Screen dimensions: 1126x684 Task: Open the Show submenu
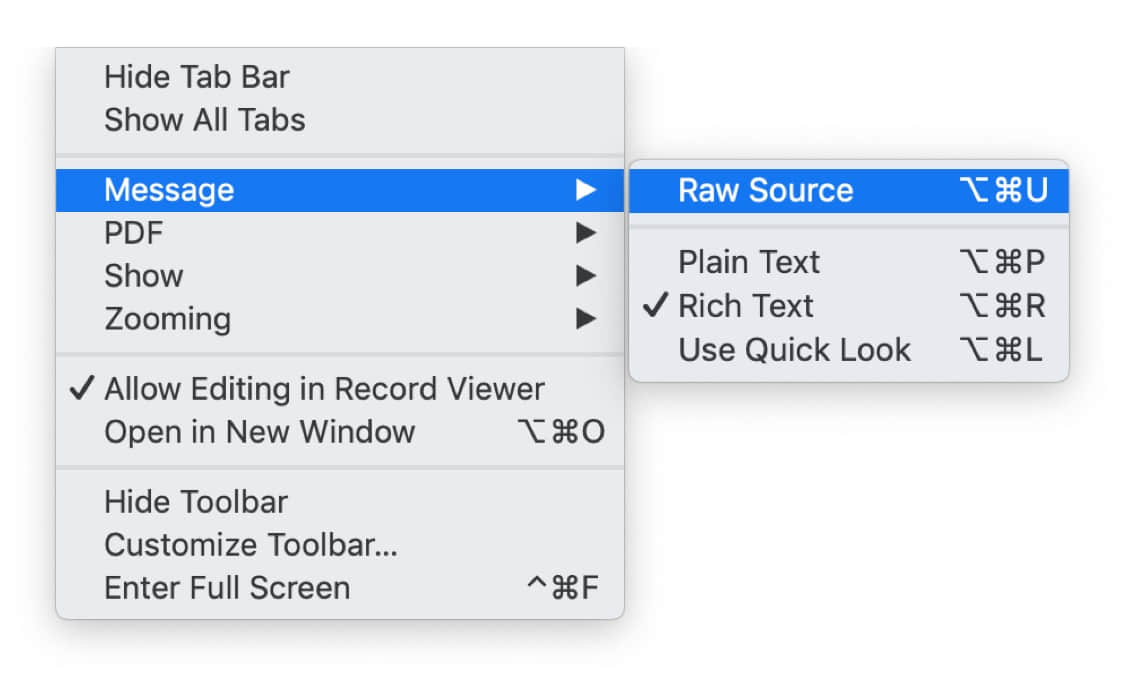(340, 276)
